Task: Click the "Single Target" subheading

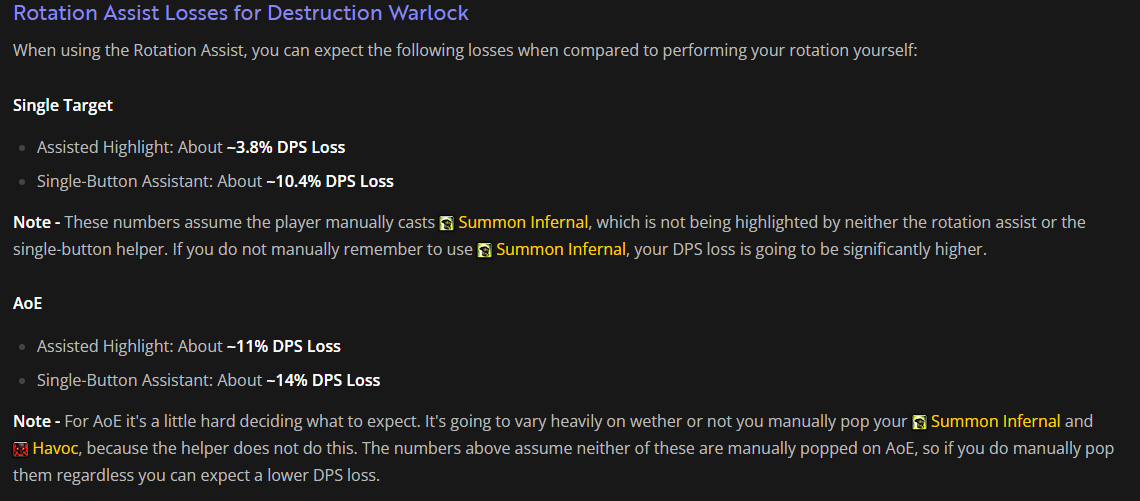Action: pos(63,105)
